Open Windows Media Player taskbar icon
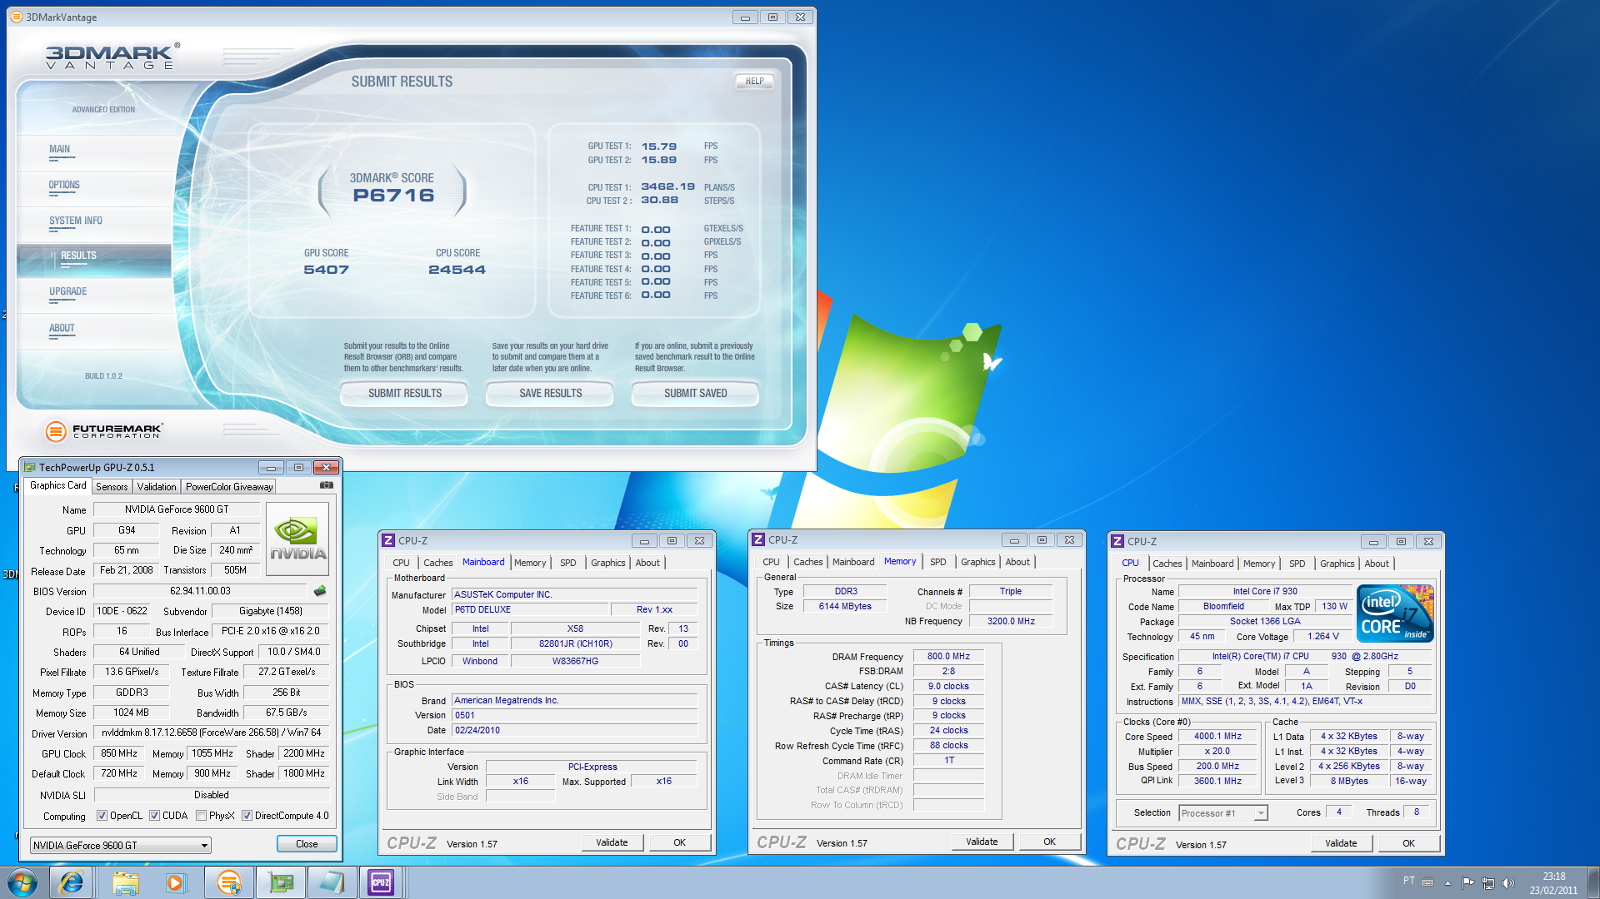 pos(176,882)
